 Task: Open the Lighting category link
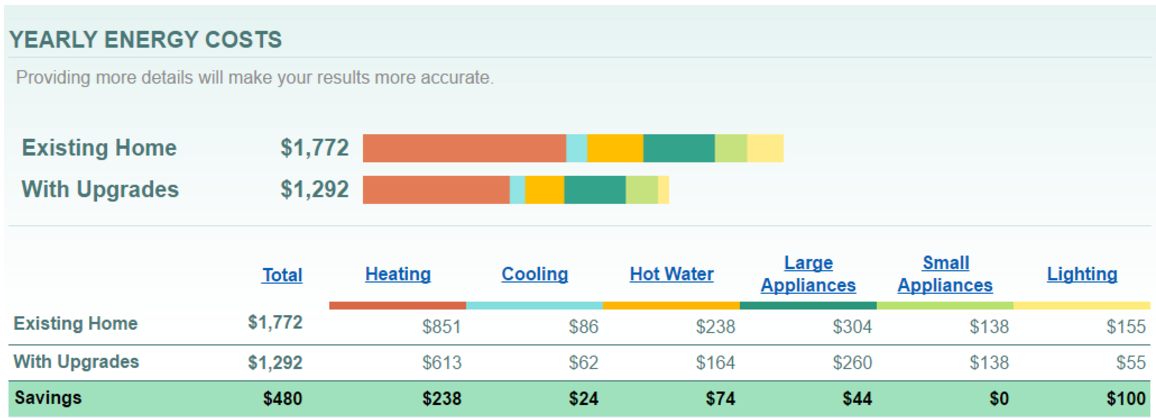(1082, 274)
